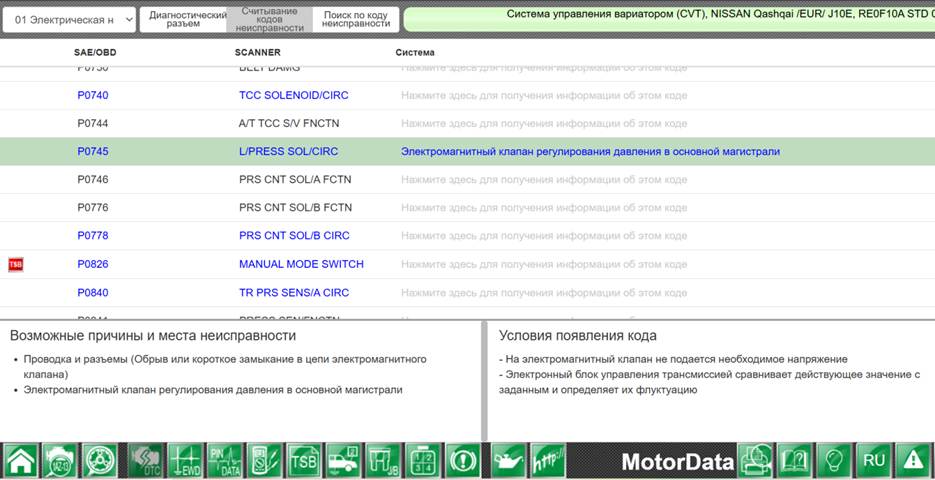
Task: Click info placeholder in P0740 row
Action: 544,95
